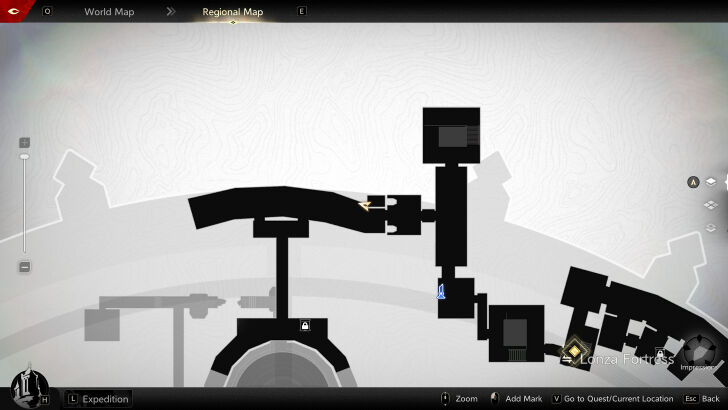Select the bottom floor layer icon

tap(711, 228)
